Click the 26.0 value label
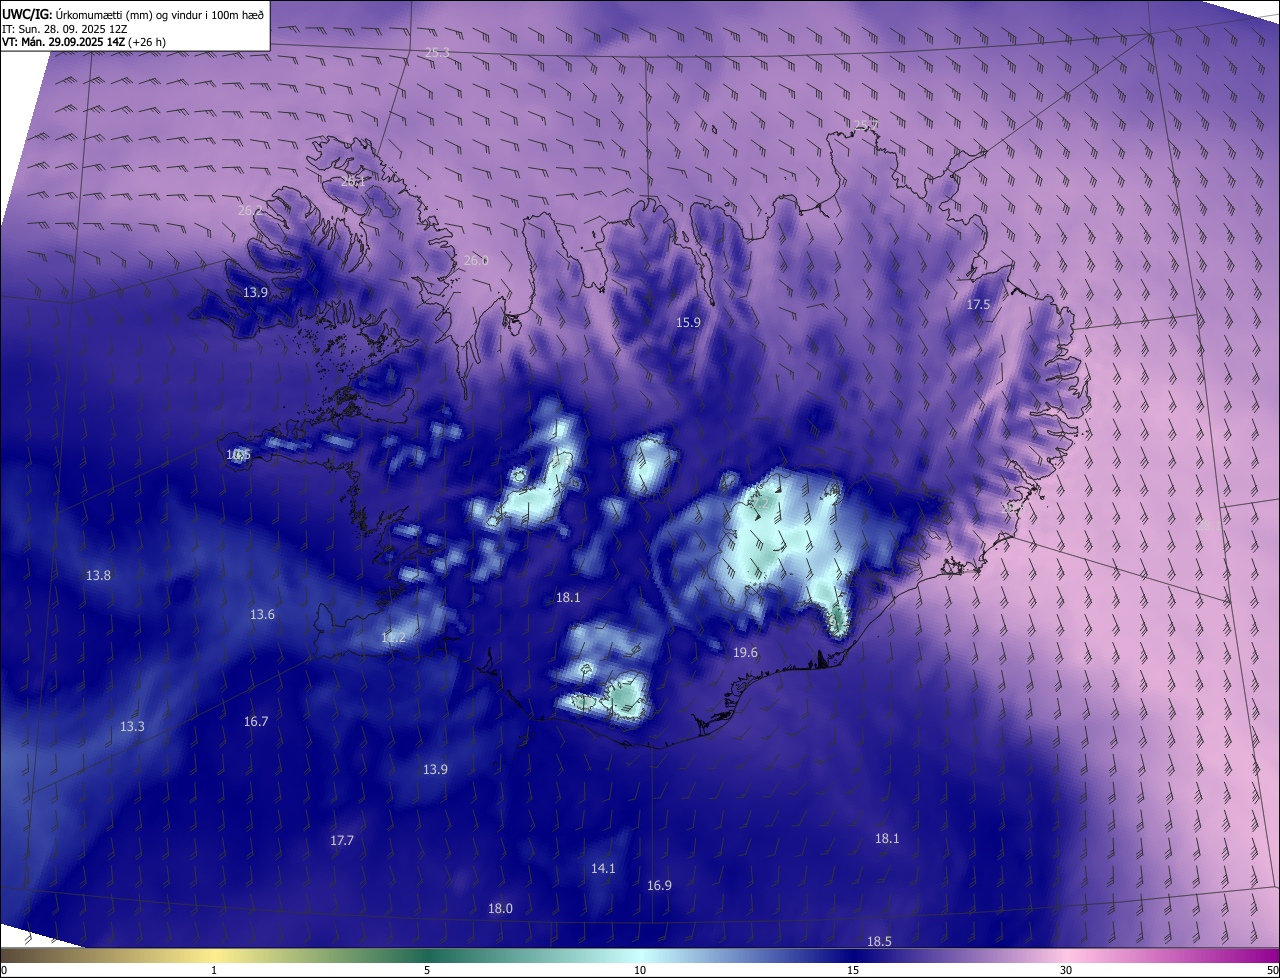 (476, 261)
